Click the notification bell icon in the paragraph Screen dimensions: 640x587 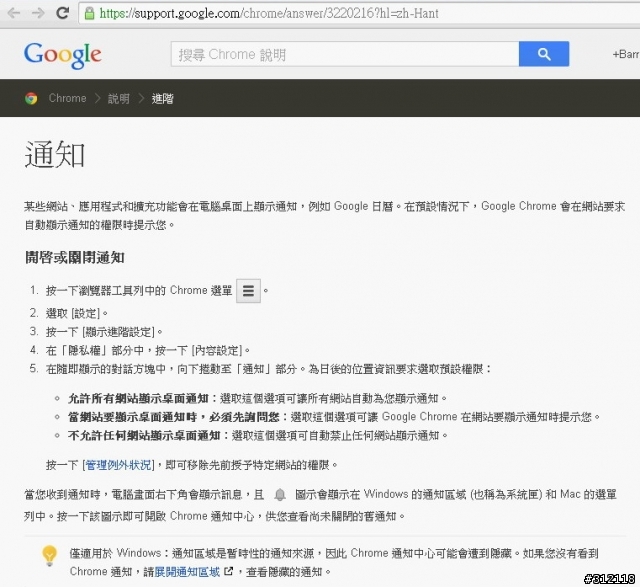(280, 495)
